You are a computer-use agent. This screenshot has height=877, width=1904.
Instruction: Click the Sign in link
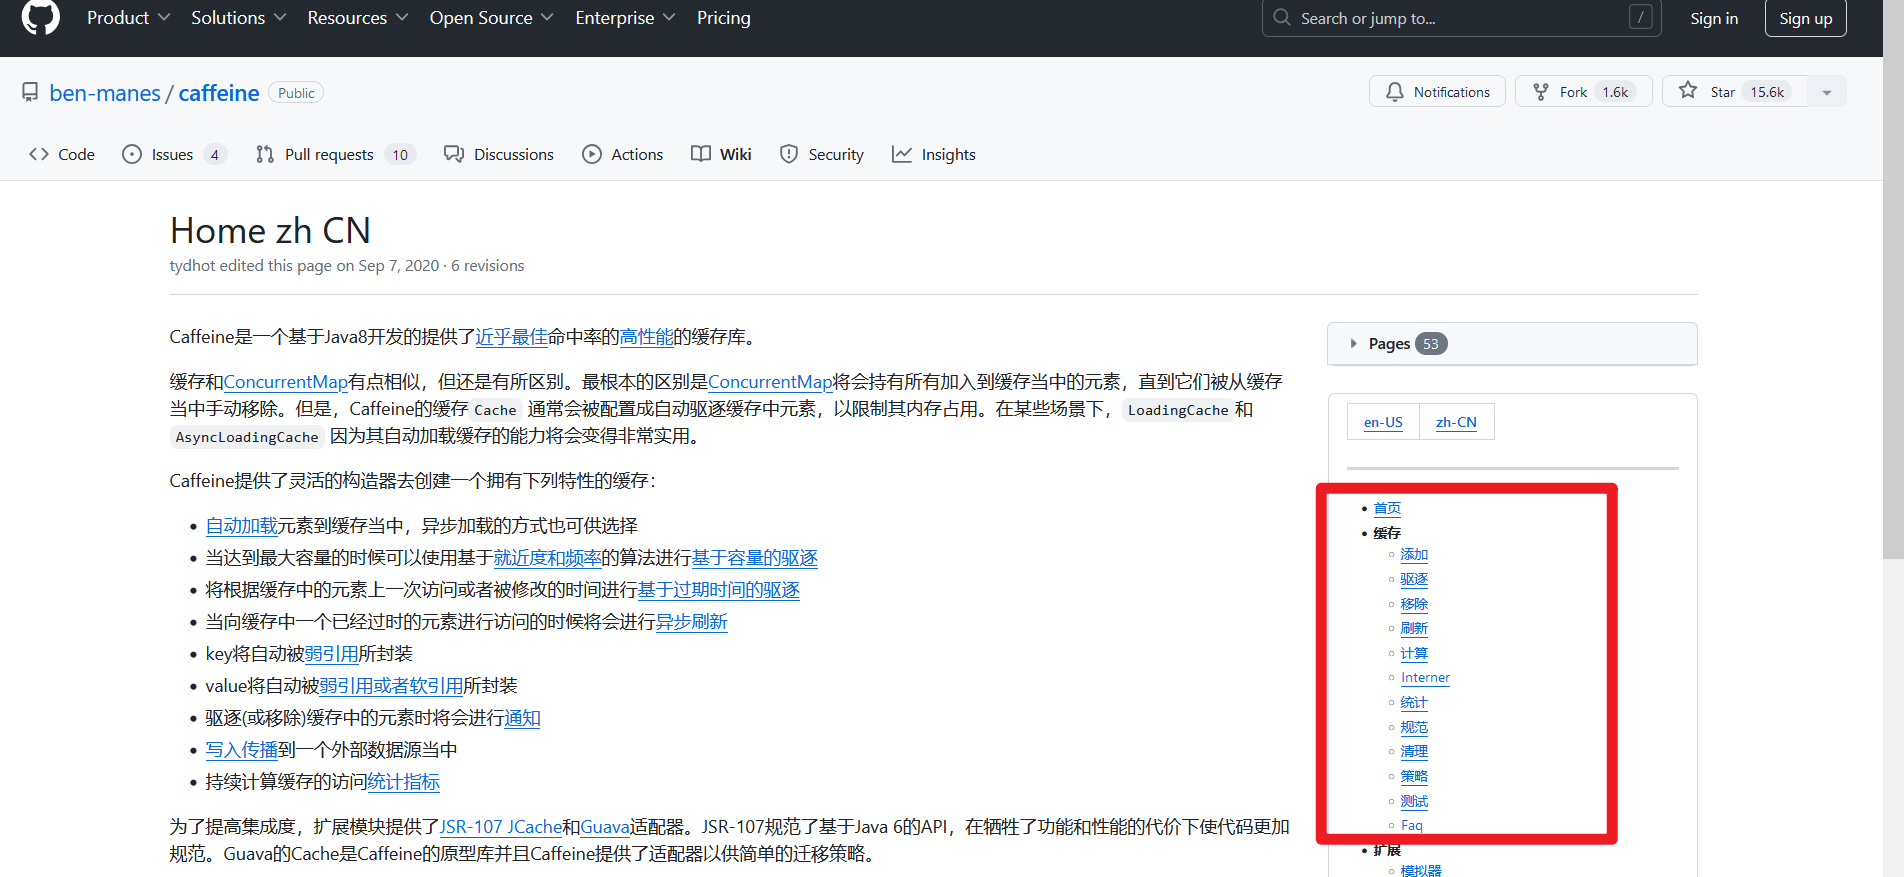(1714, 18)
